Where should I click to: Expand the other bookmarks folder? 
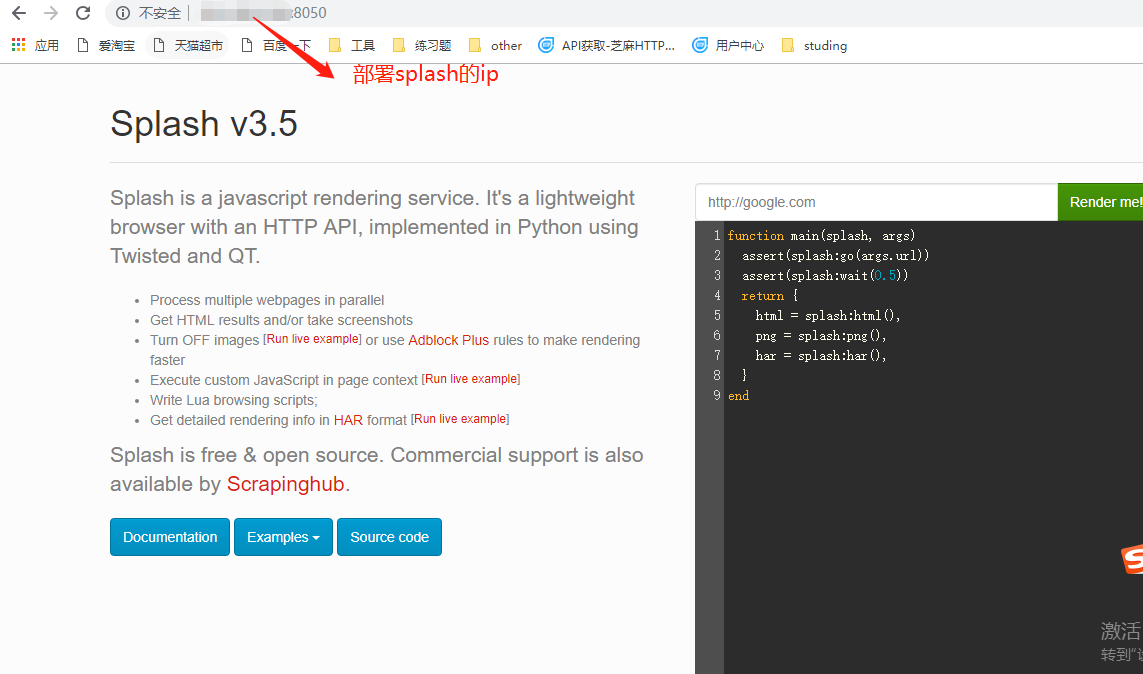[x=495, y=45]
